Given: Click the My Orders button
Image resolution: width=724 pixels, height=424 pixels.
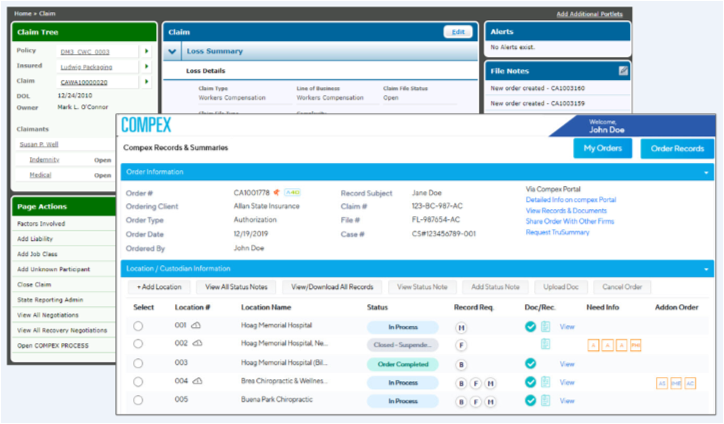Looking at the screenshot, I should click(603, 148).
